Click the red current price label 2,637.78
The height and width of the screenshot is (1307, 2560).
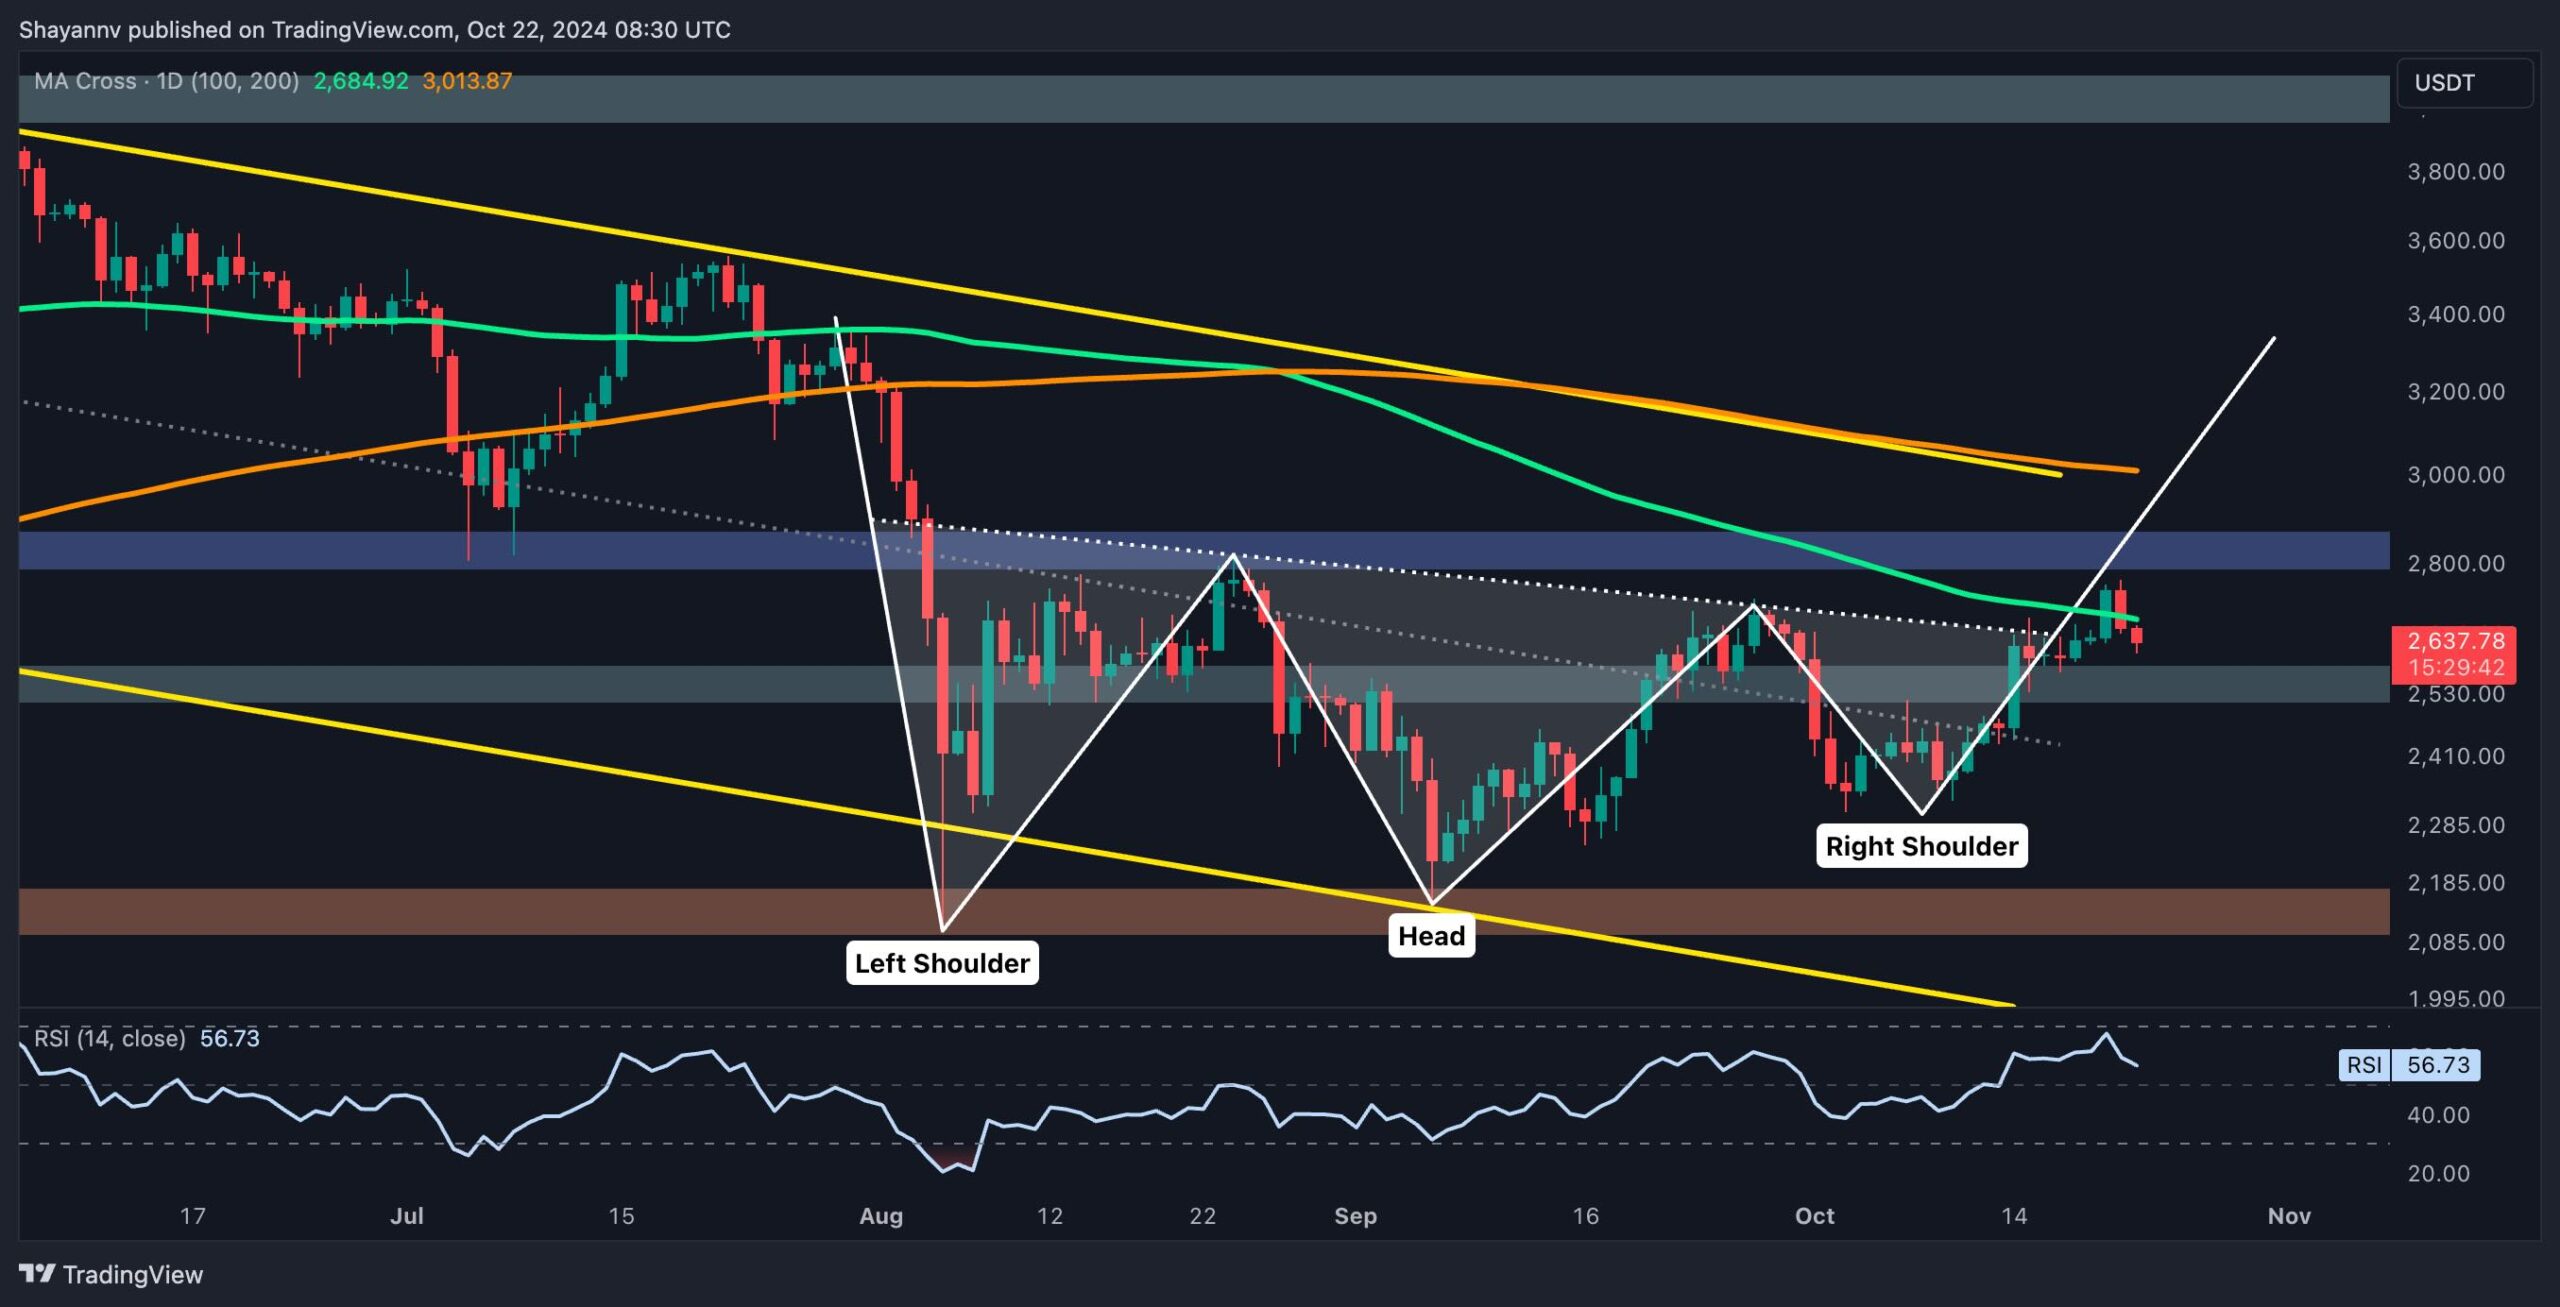(x=2454, y=642)
